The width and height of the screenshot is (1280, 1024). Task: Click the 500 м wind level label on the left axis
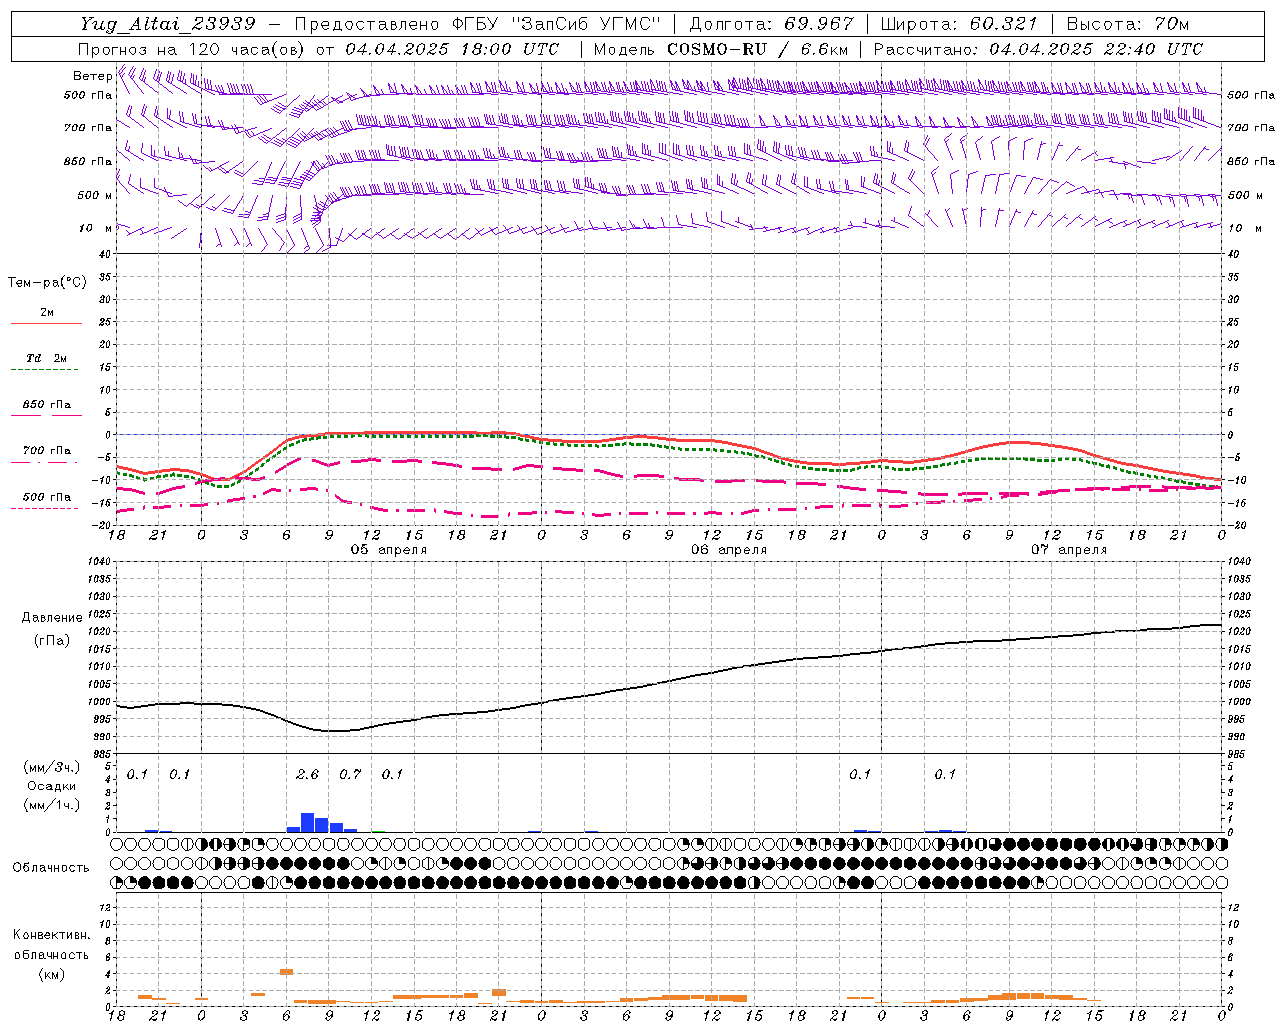click(x=95, y=195)
